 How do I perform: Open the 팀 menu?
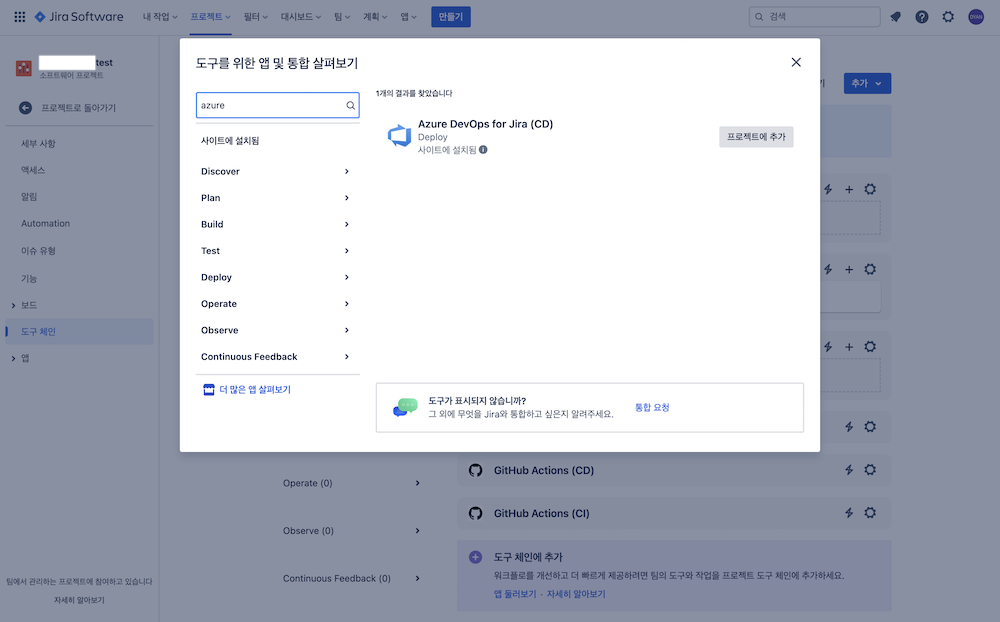coord(342,17)
